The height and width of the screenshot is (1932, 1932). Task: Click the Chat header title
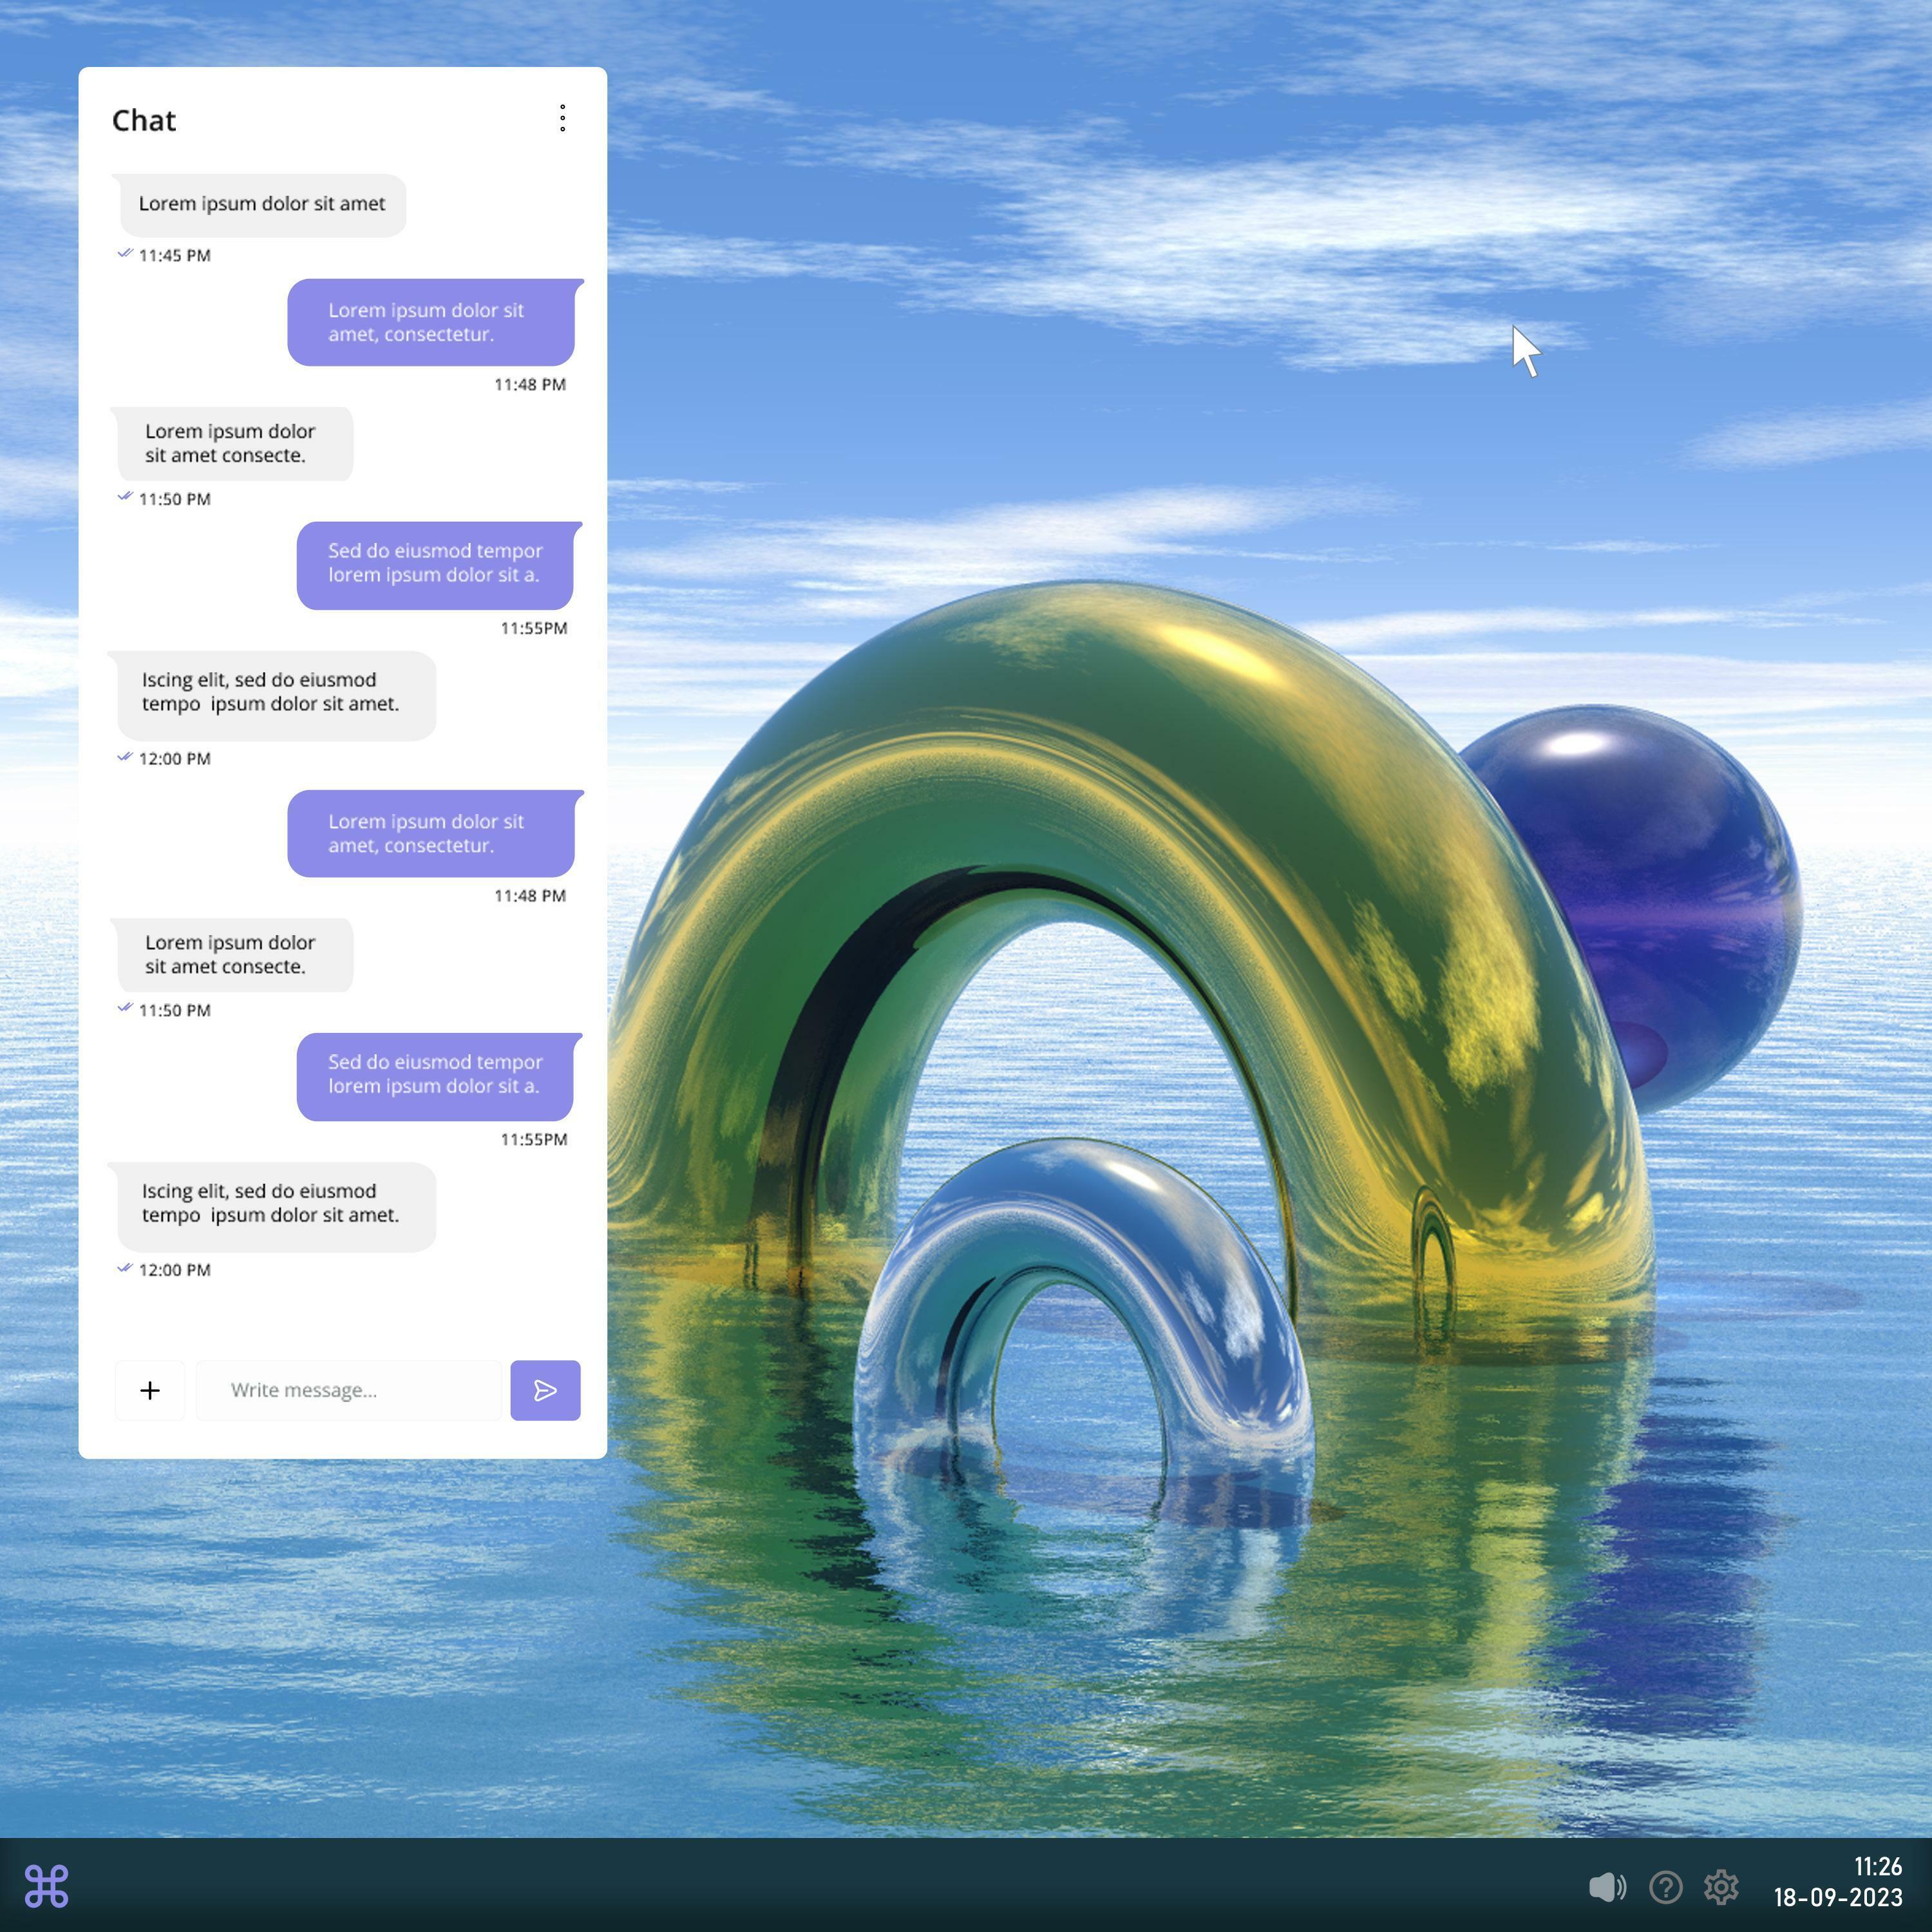click(x=144, y=121)
